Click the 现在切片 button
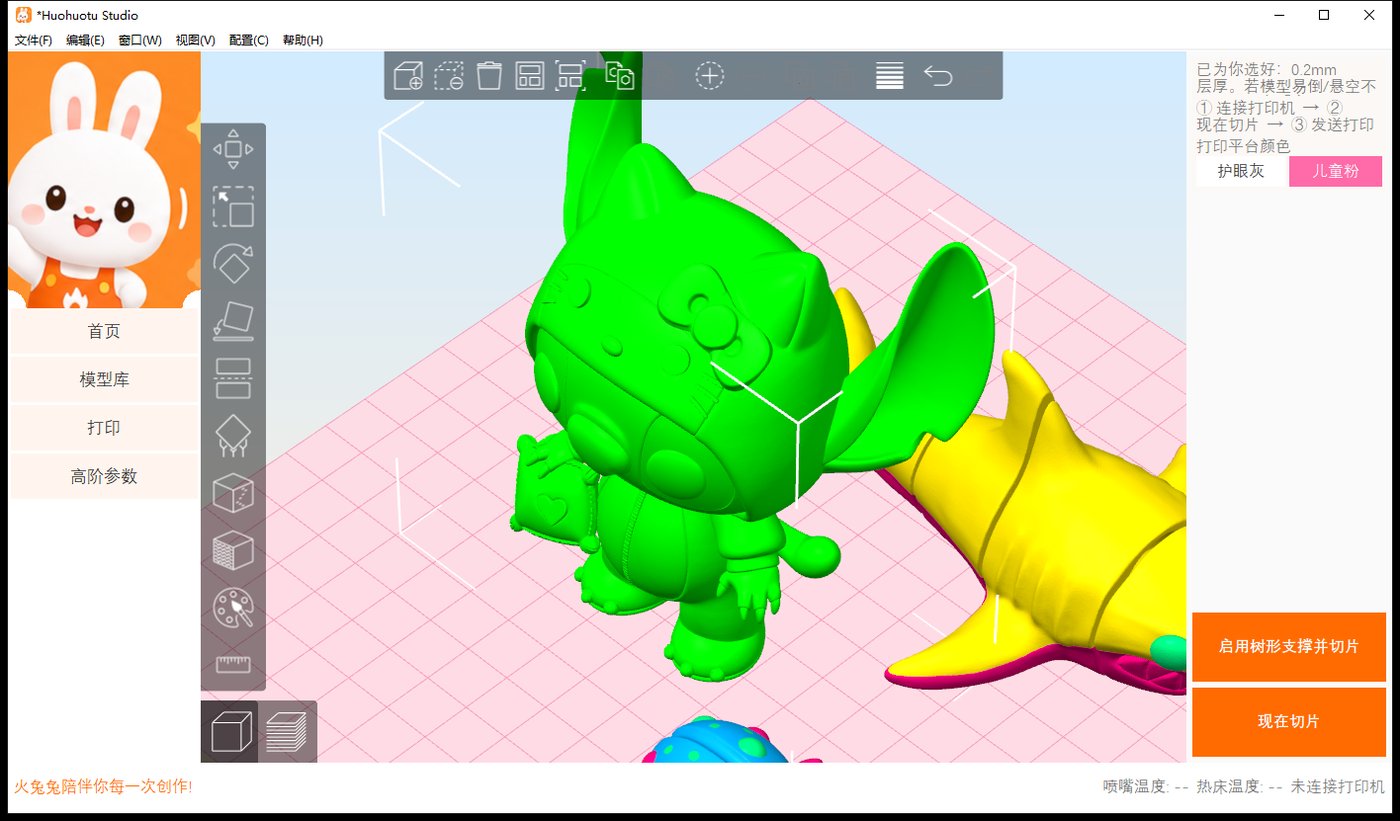Screen dimensions: 1400x821 1289,722
